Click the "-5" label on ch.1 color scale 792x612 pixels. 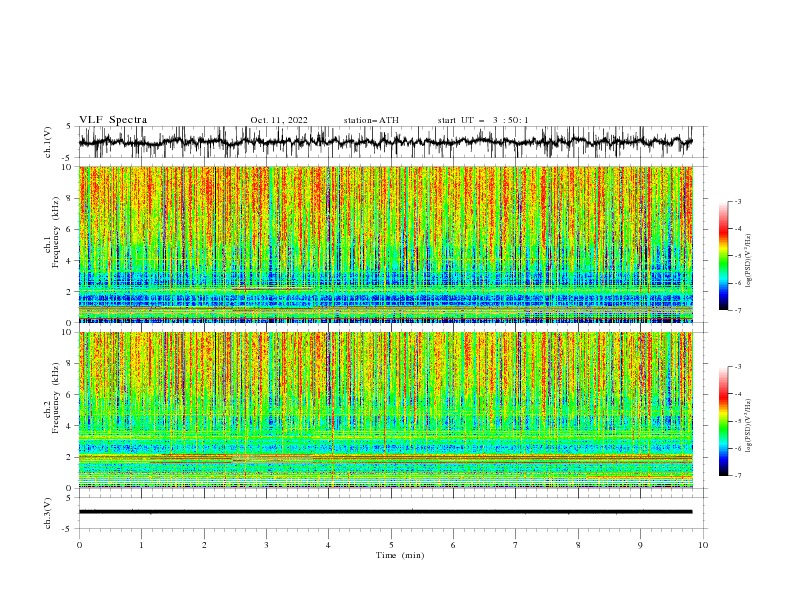pos(738,256)
